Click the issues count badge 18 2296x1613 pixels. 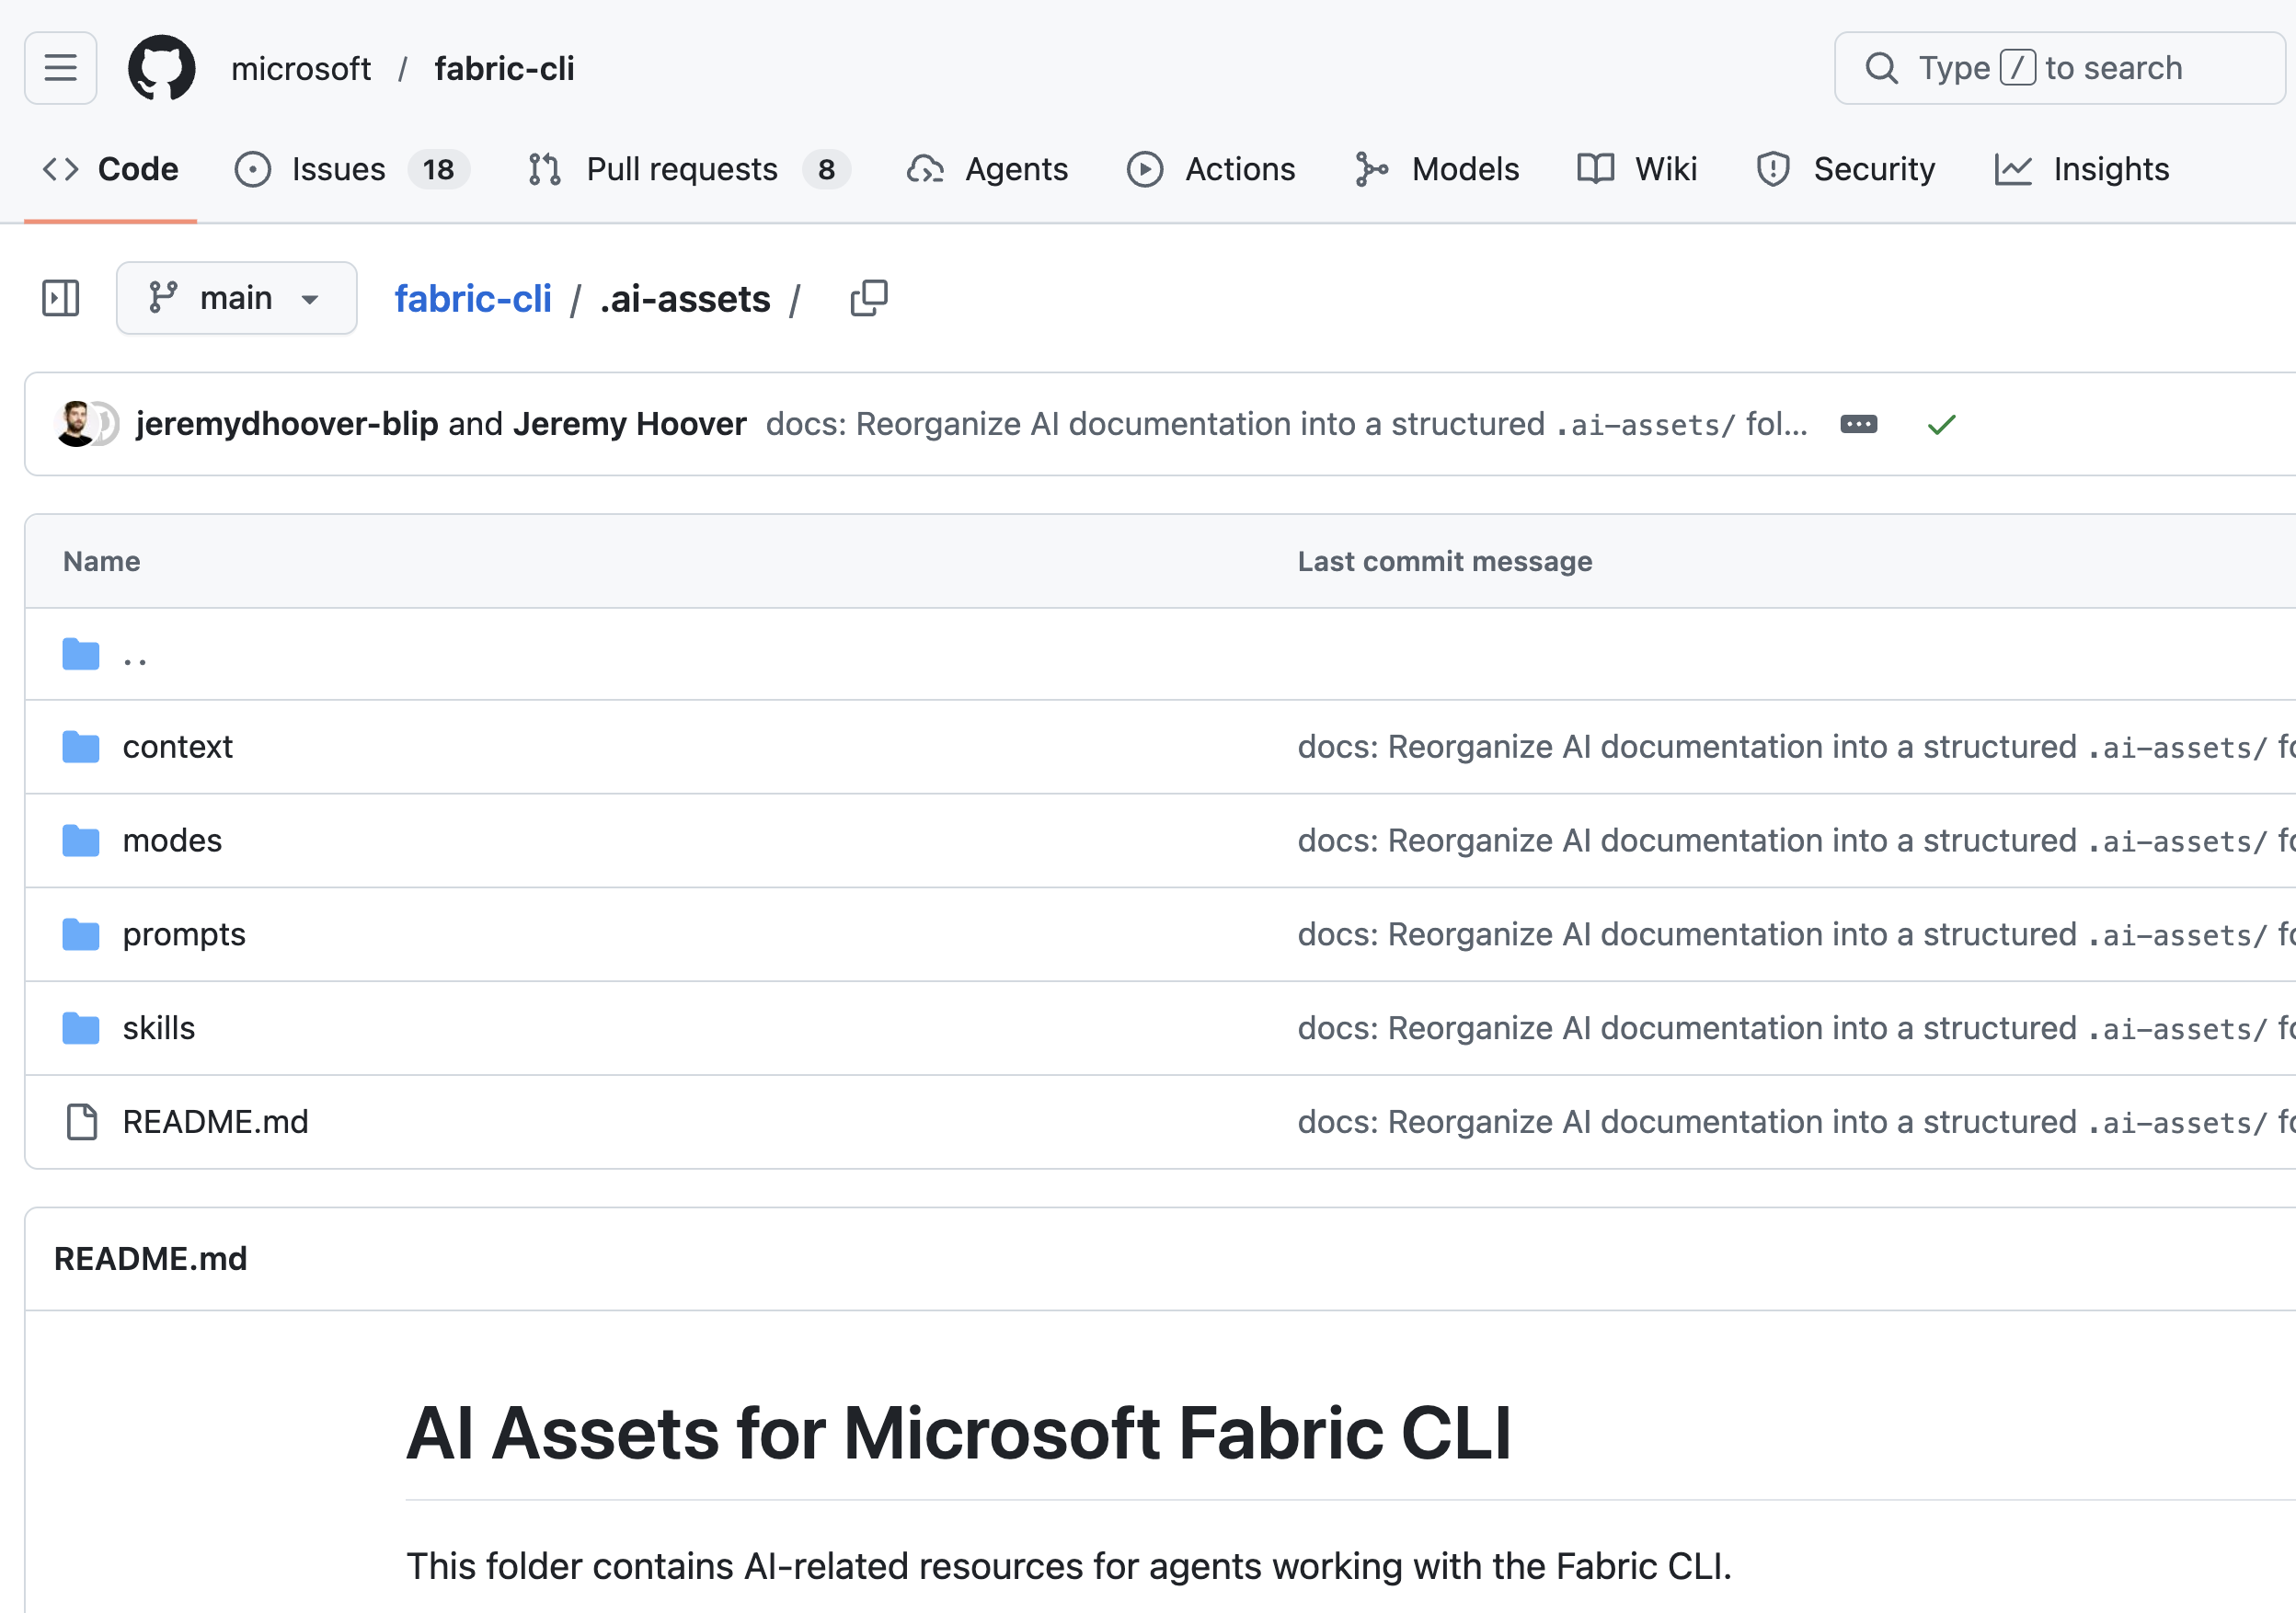pyautogui.click(x=438, y=169)
